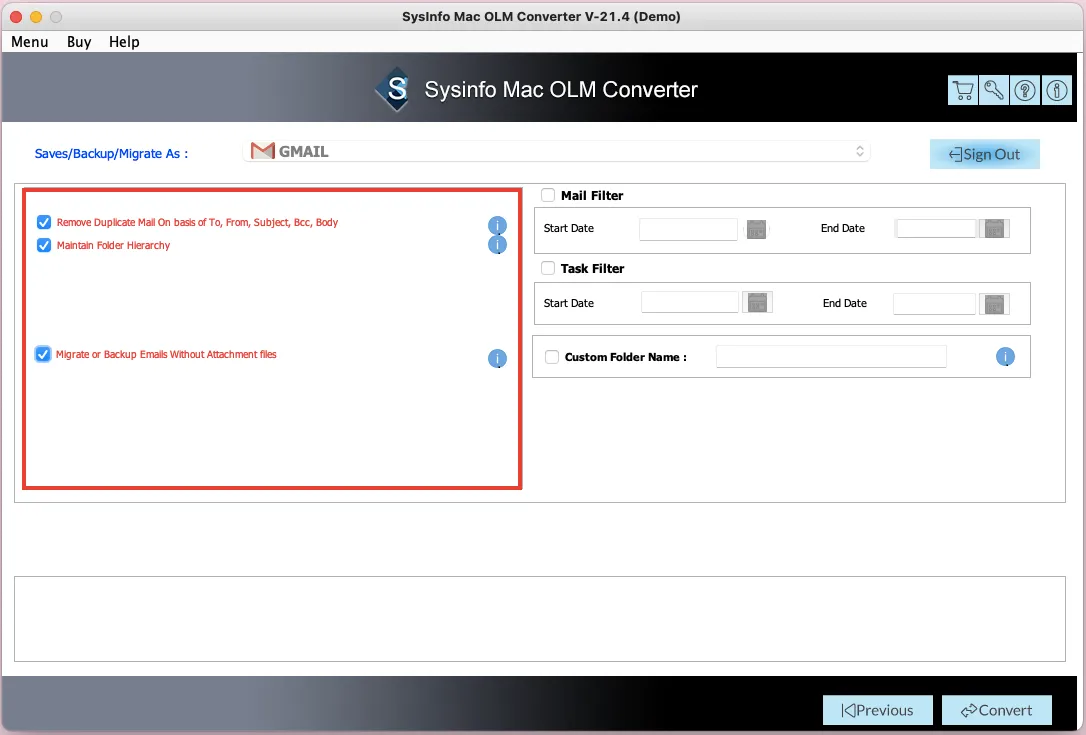The image size is (1086, 735).
Task: Click info icon for Remove Duplicate Mail
Action: (497, 225)
